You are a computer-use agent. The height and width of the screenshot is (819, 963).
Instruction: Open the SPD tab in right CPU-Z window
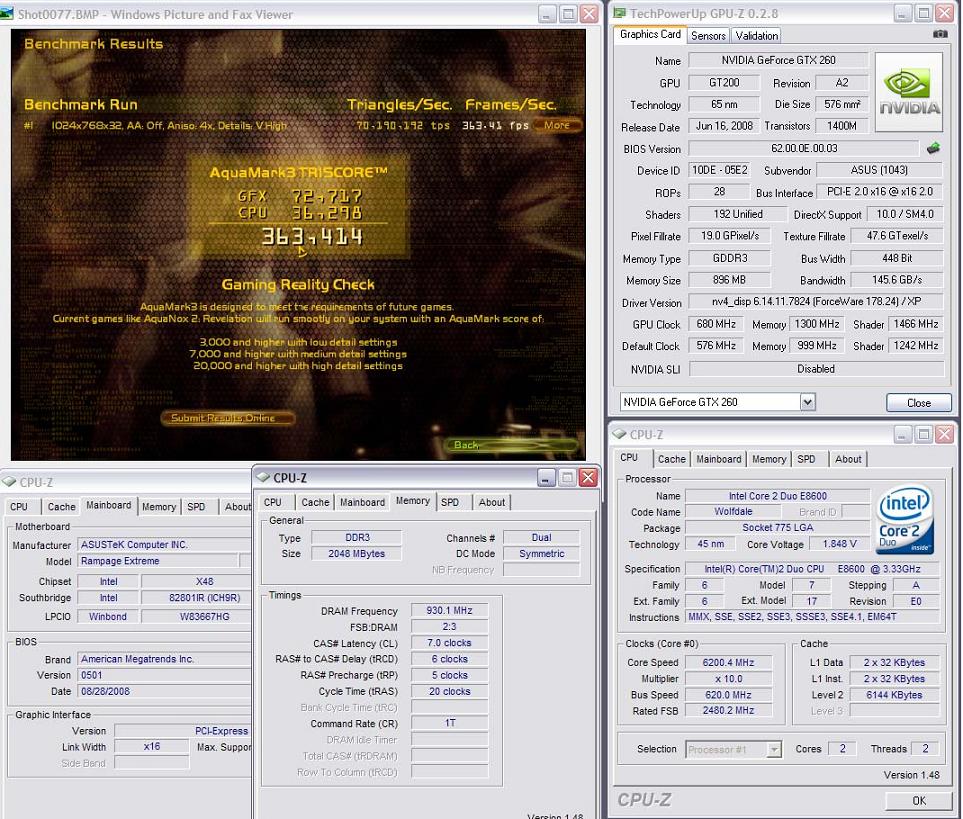point(806,459)
